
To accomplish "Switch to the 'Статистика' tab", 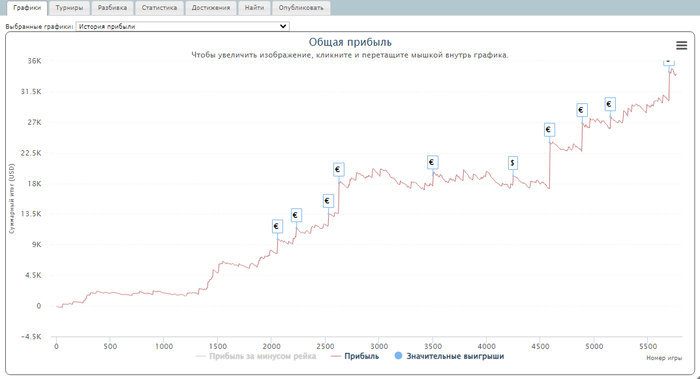I will click(159, 8).
